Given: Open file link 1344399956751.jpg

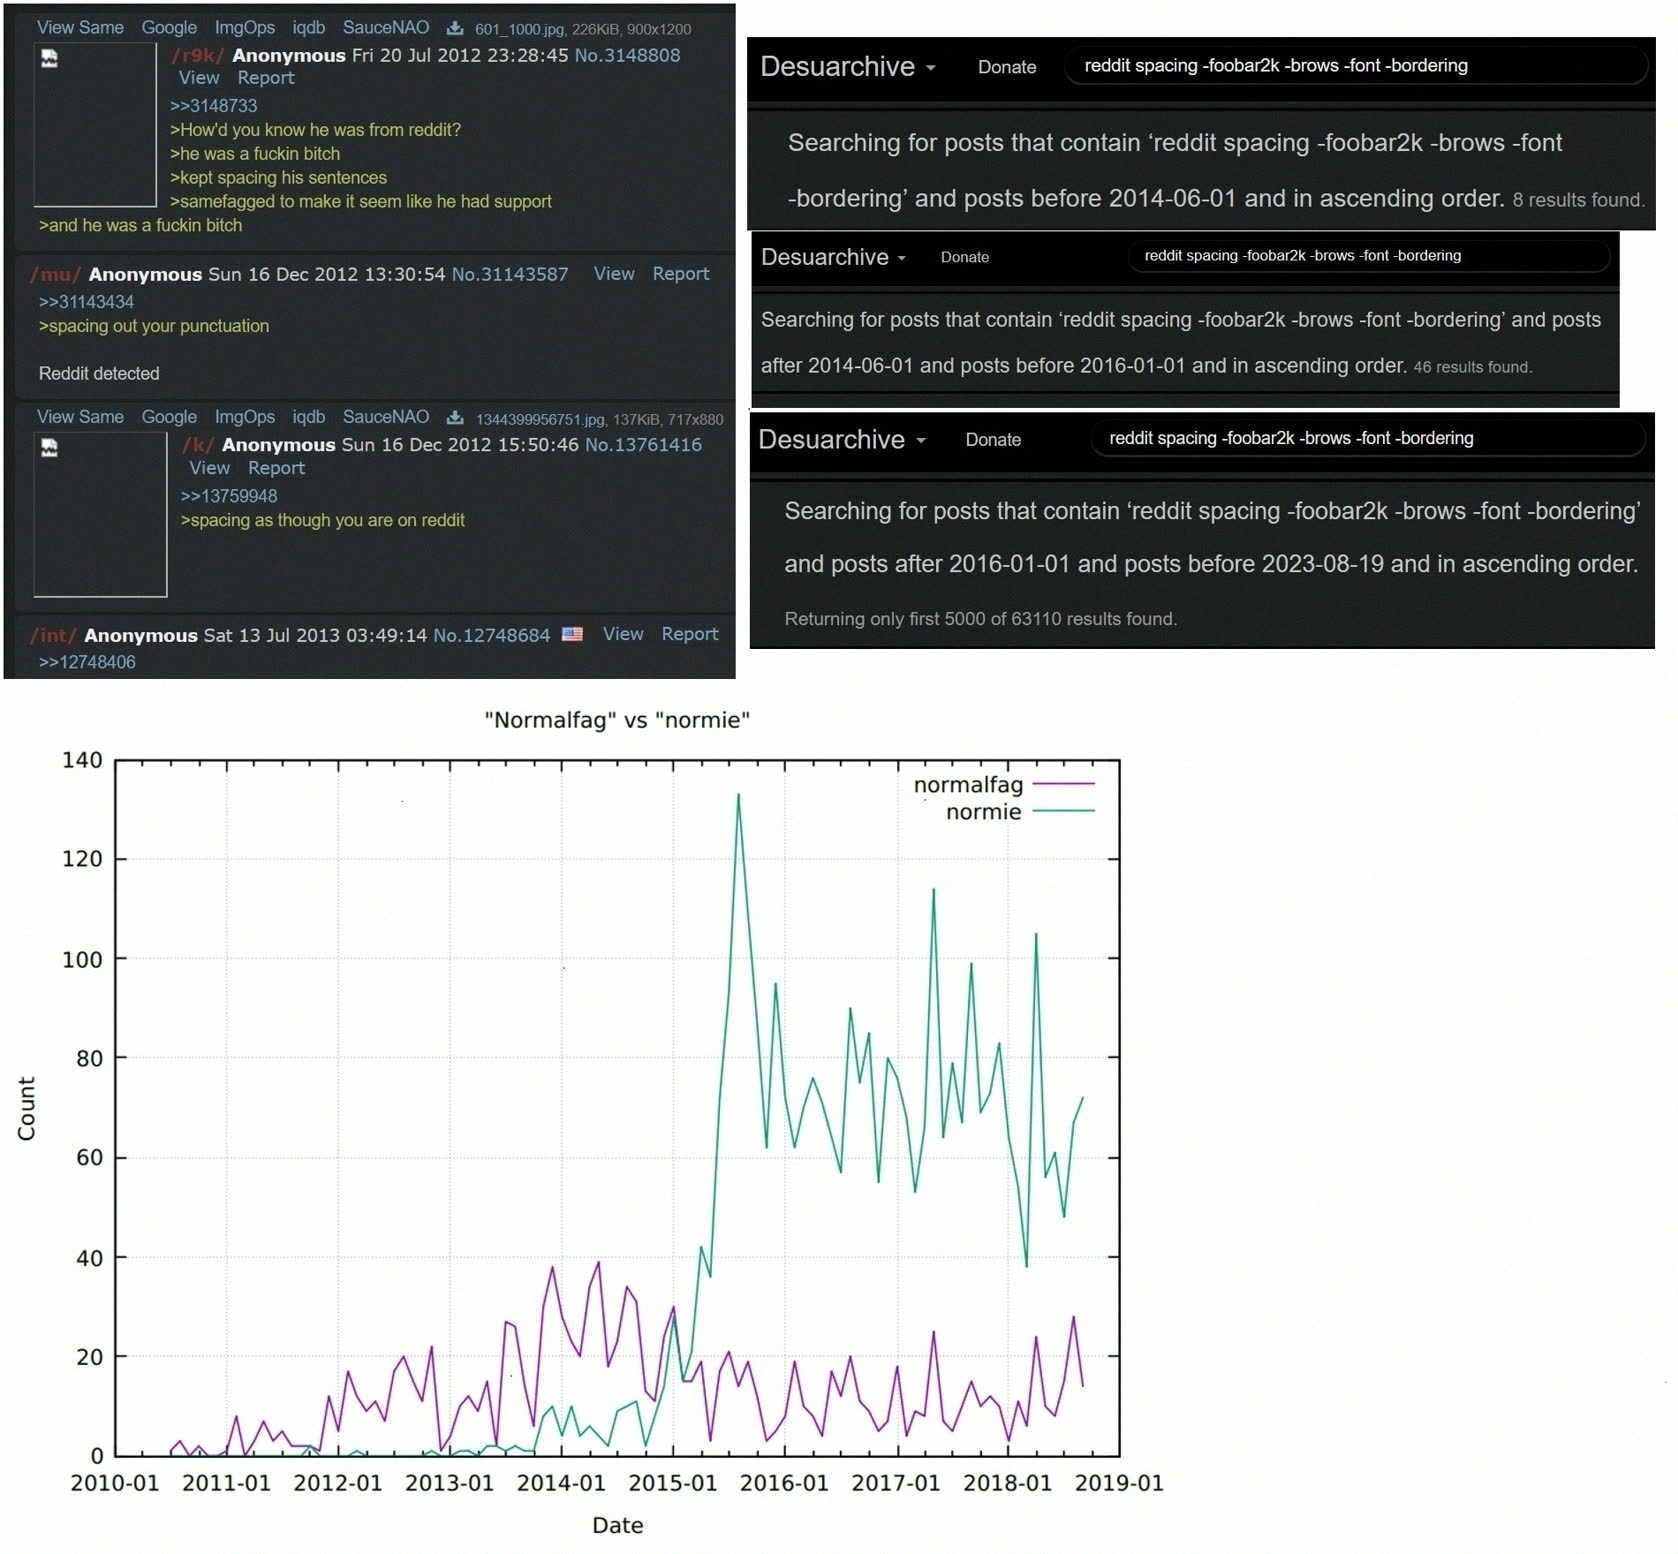Looking at the screenshot, I should (540, 419).
